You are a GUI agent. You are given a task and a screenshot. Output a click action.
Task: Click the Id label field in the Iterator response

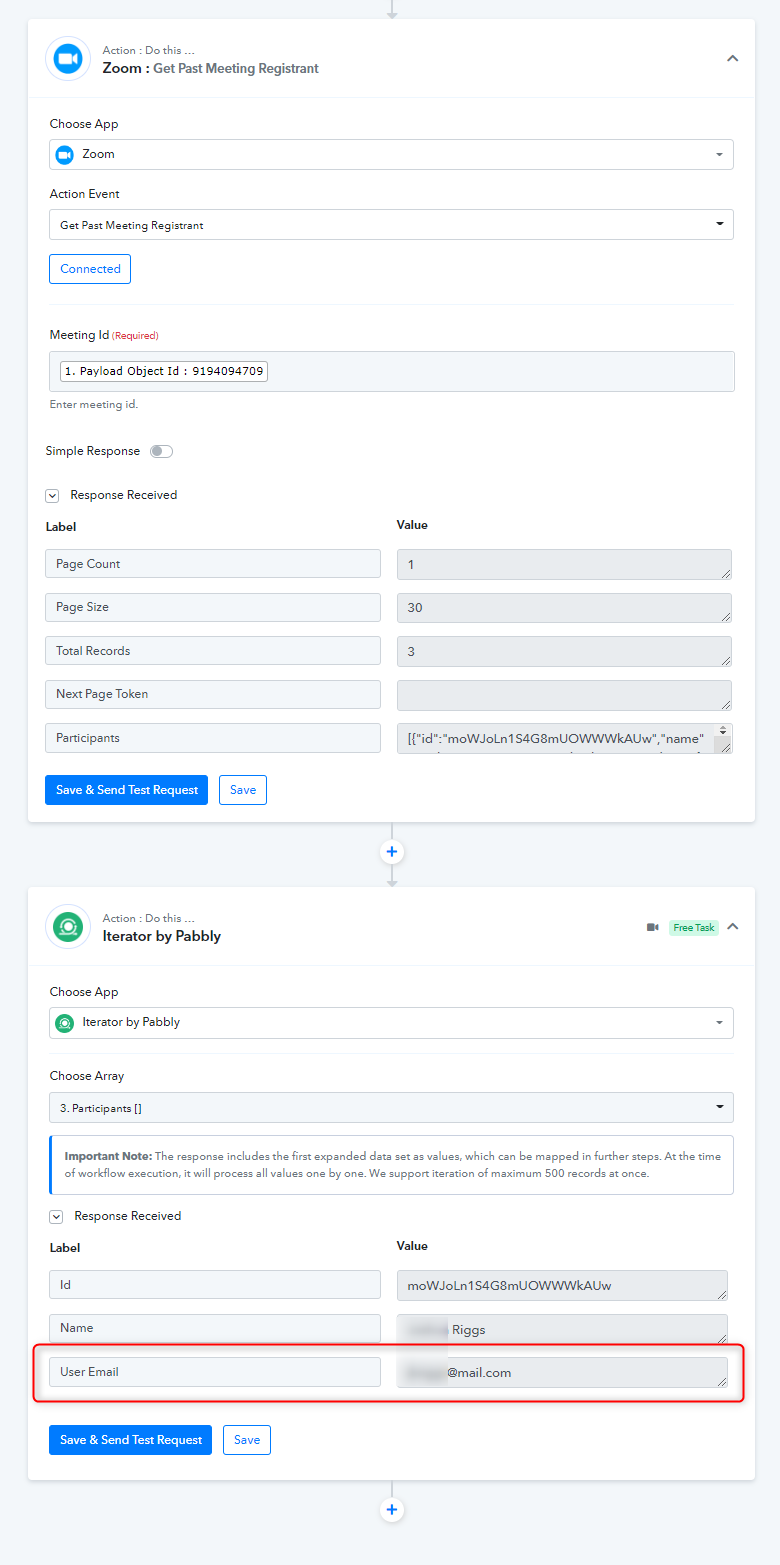(215, 1284)
